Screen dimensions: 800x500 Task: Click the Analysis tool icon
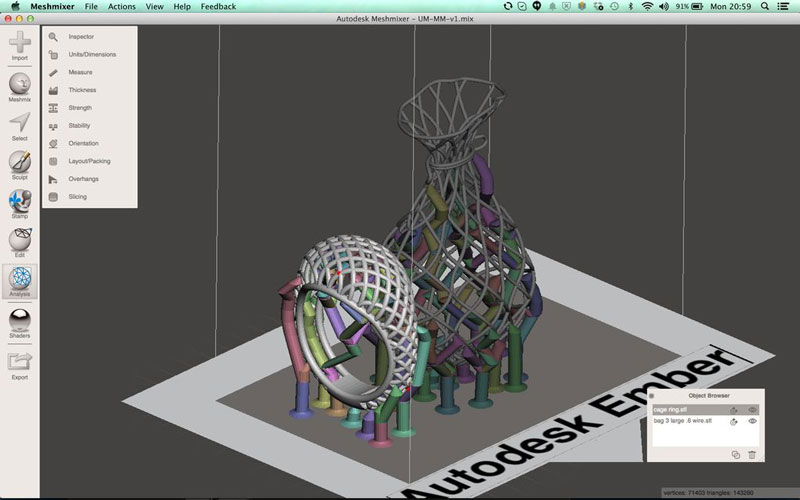click(x=20, y=278)
